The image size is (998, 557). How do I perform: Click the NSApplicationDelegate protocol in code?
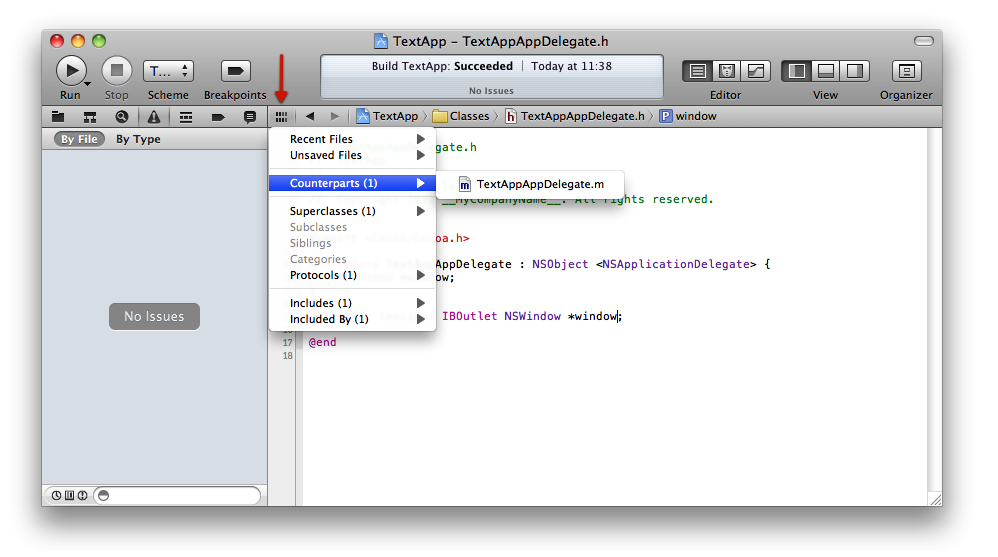675,264
